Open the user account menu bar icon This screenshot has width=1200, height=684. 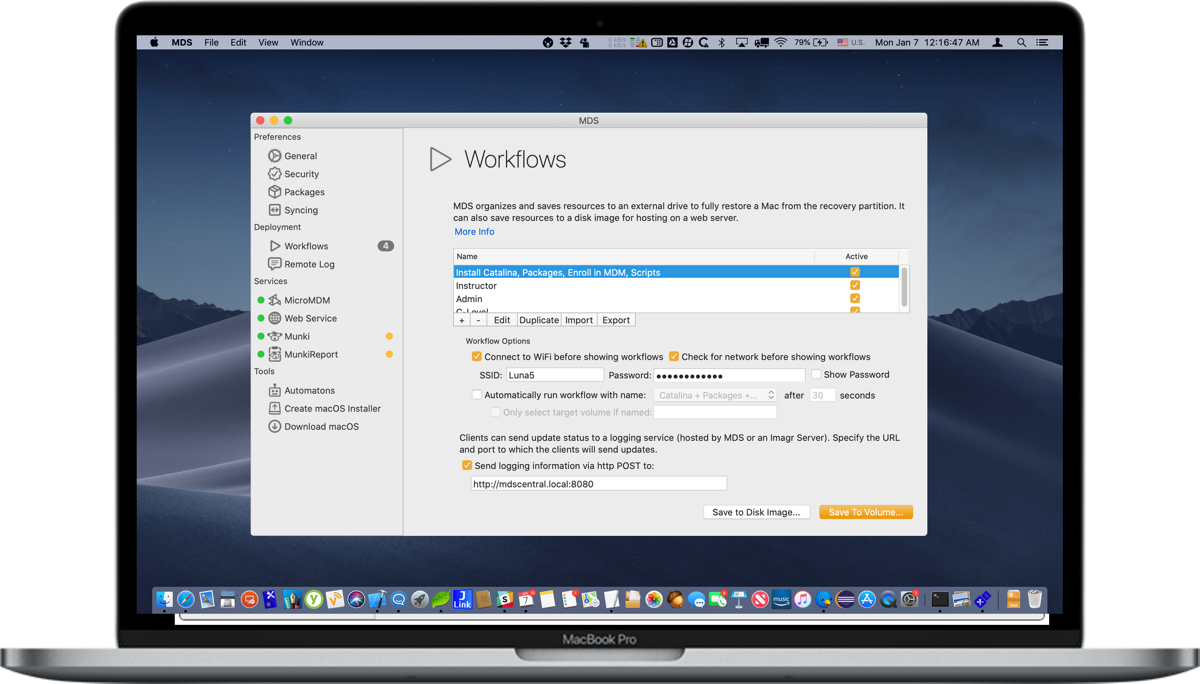(x=998, y=43)
